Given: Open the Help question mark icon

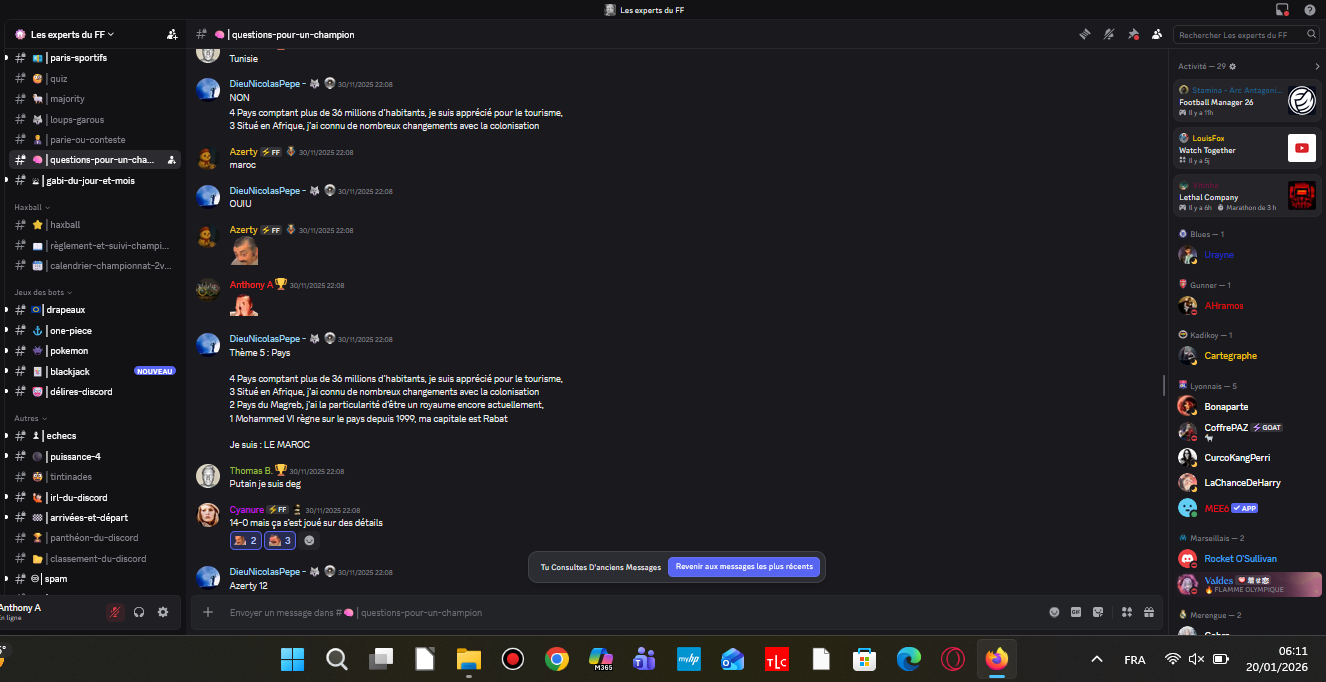Looking at the screenshot, I should tap(1309, 9).
